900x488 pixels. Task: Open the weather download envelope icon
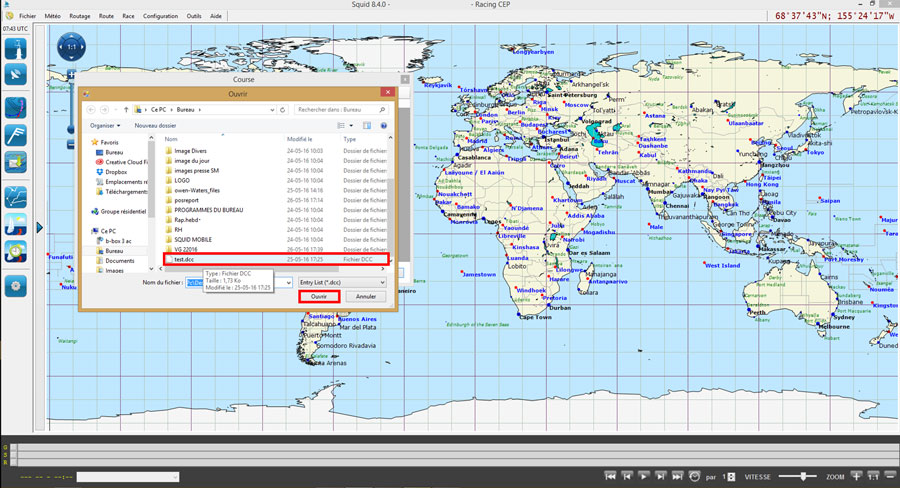point(16,160)
